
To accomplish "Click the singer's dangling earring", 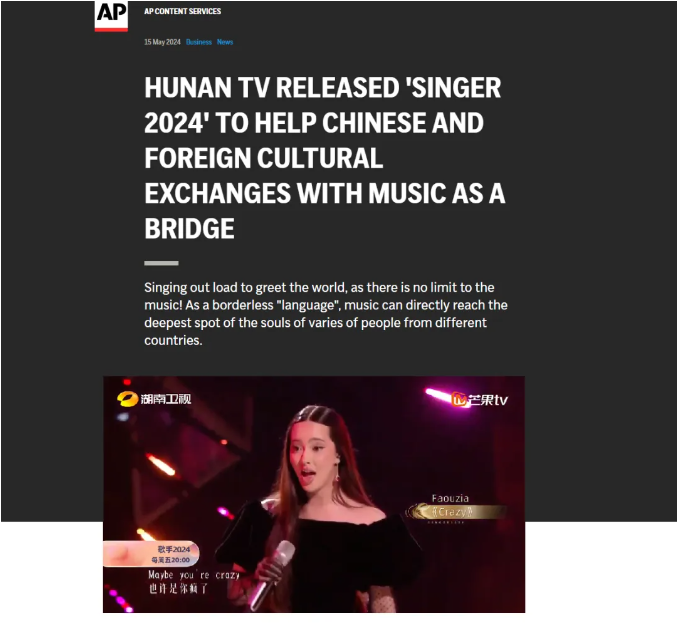I will [x=337, y=478].
